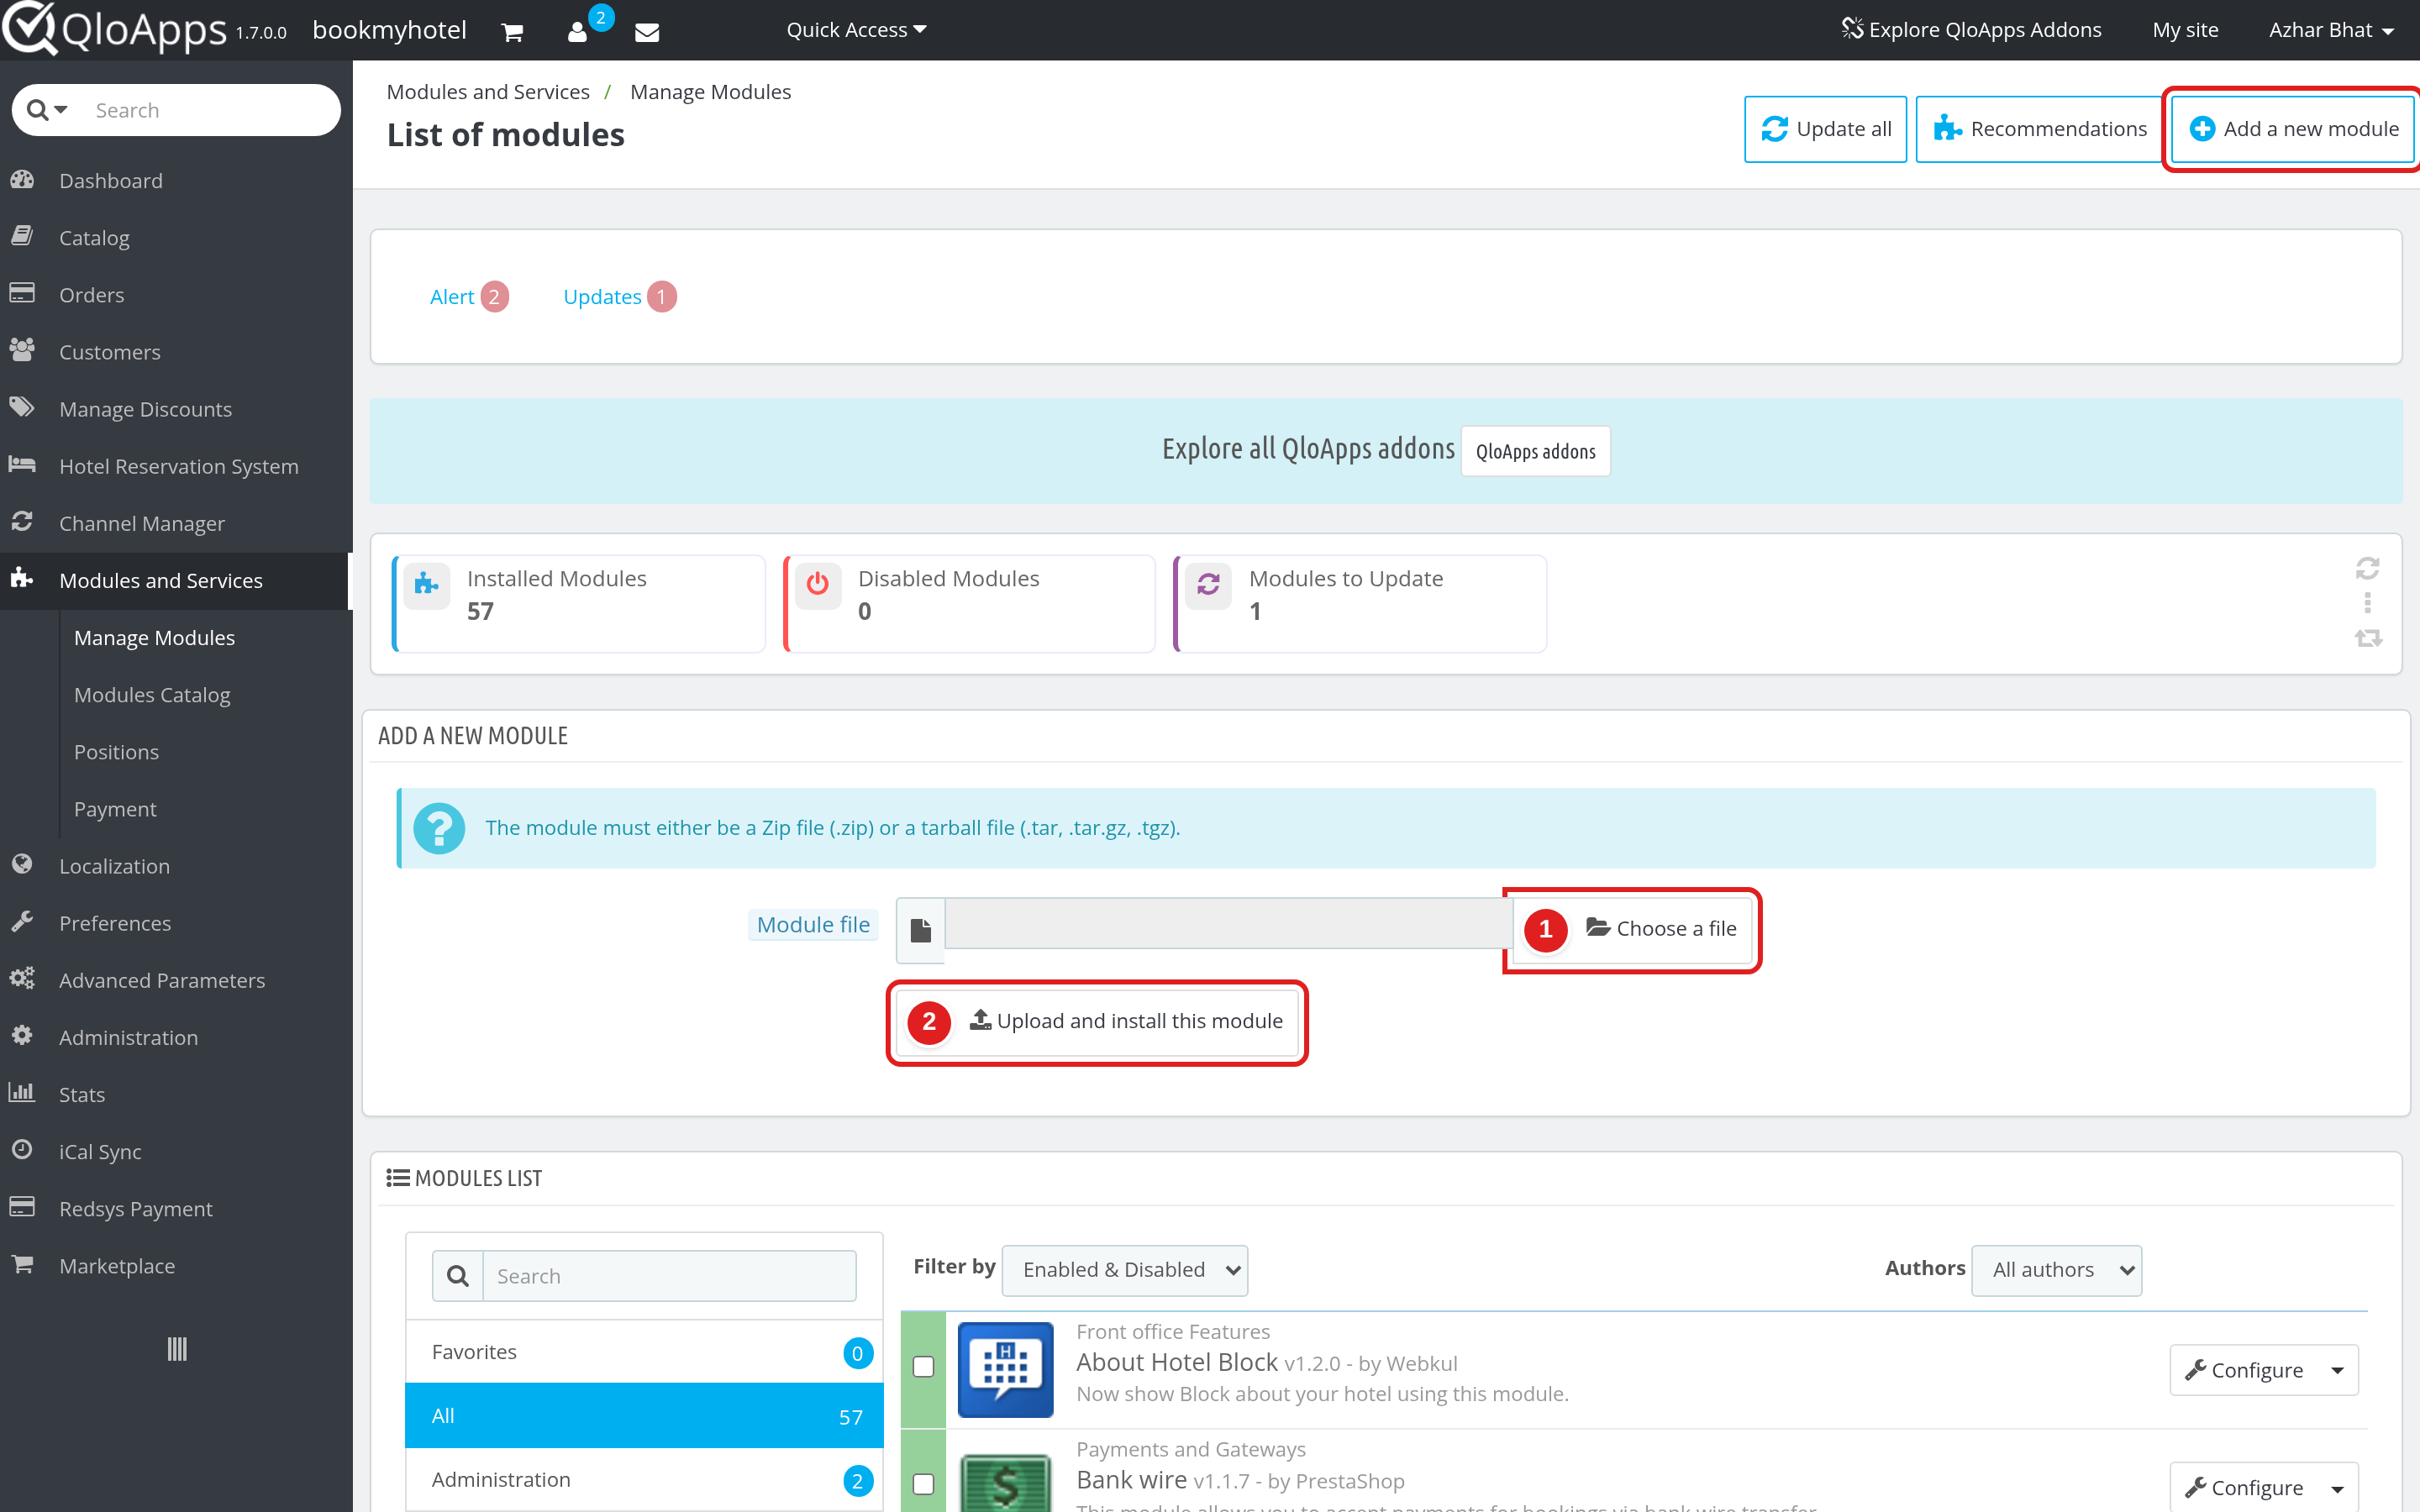Click Upload and install this module

tap(1097, 1022)
